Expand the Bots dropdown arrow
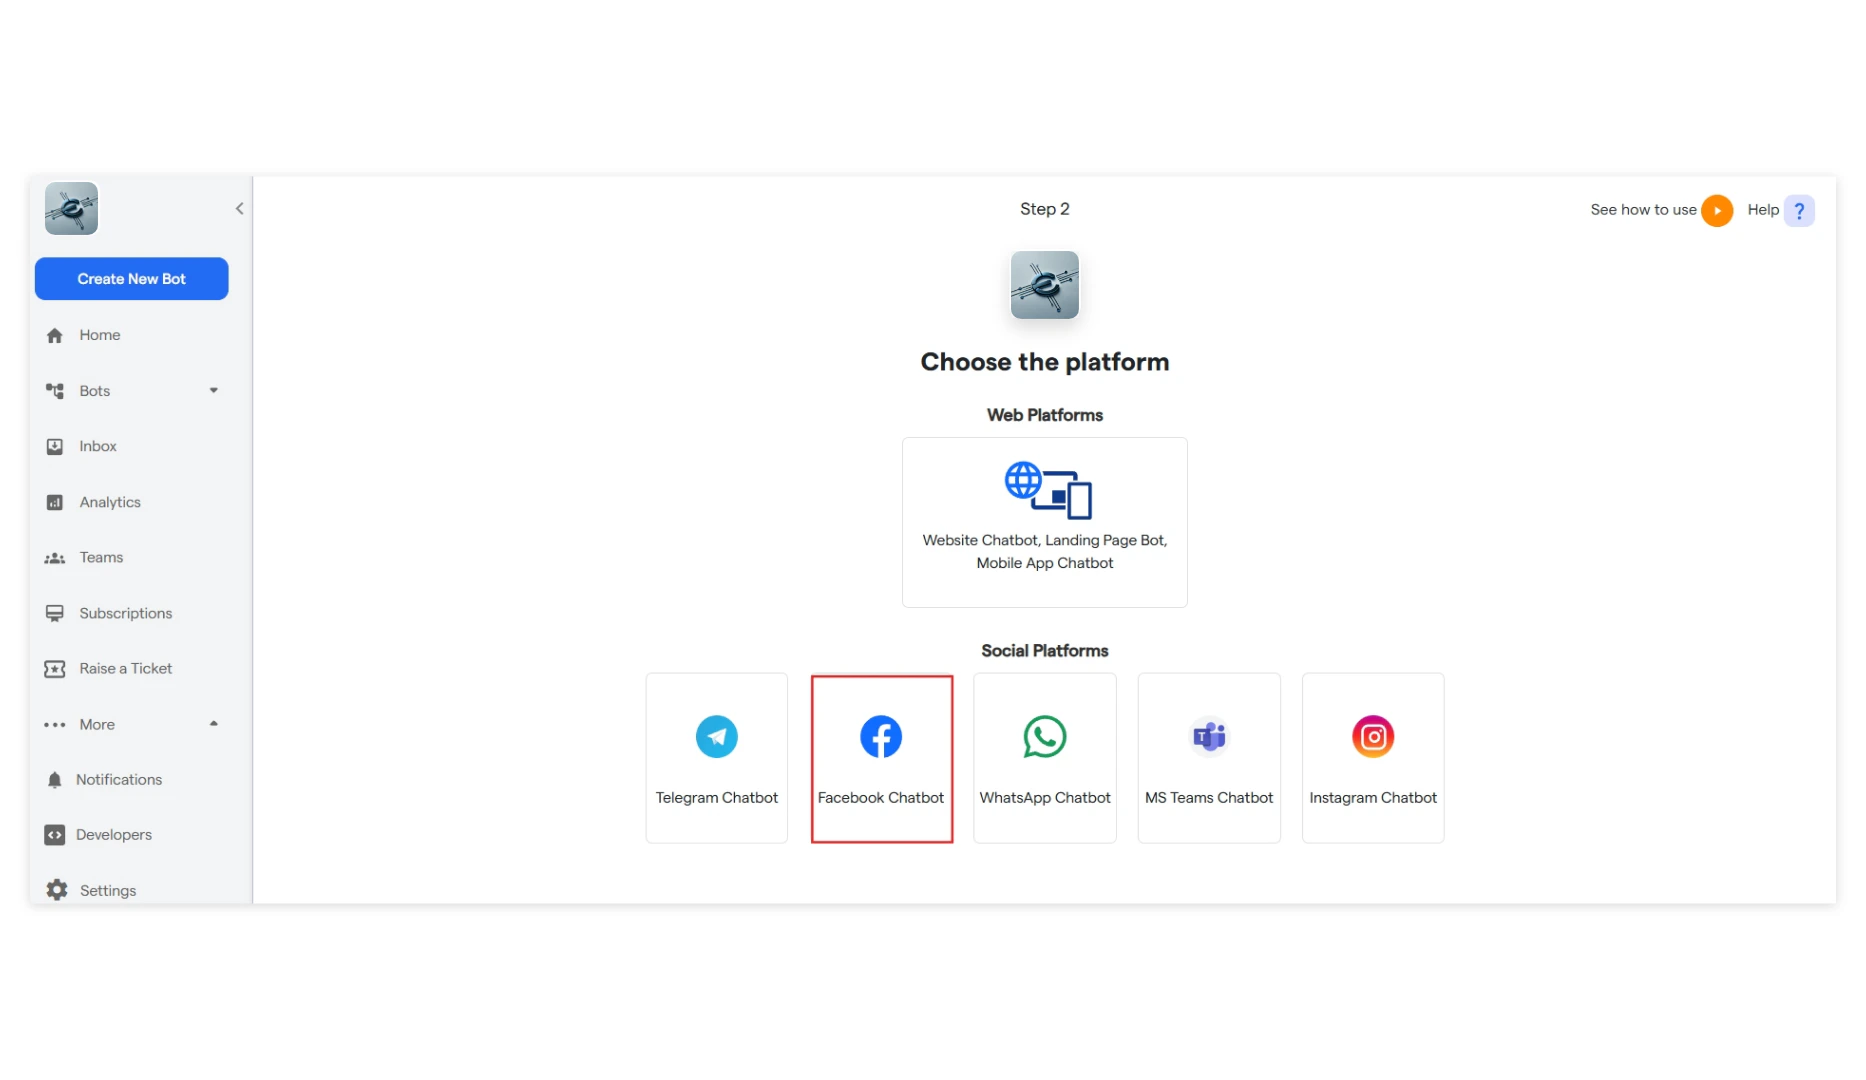The height and width of the screenshot is (1080, 1866). 213,390
